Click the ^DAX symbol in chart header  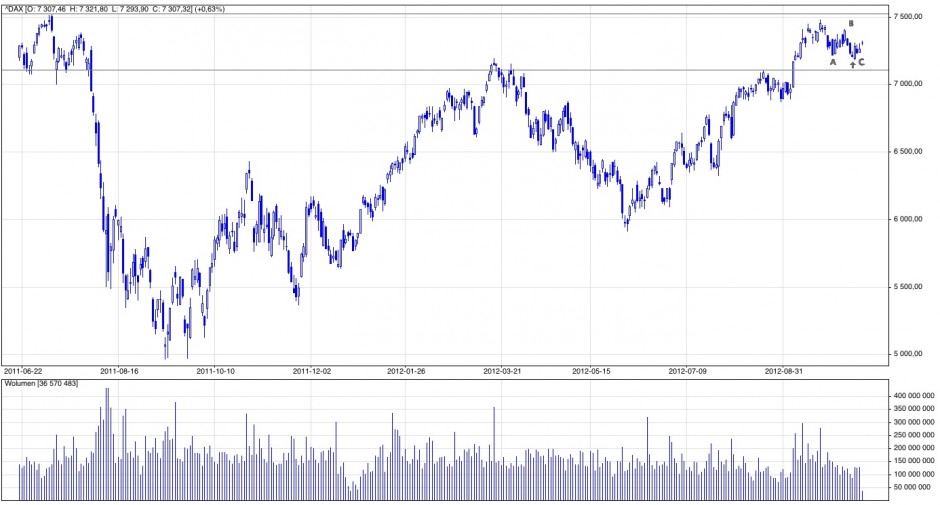(14, 8)
